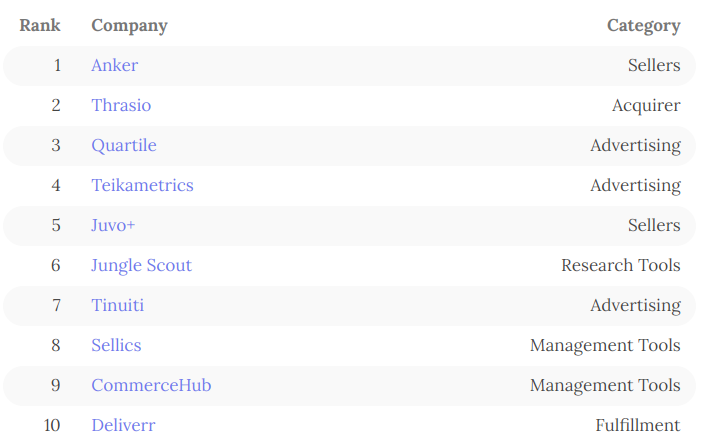Select the Teikametrics link
707x447 pixels.
tap(142, 186)
